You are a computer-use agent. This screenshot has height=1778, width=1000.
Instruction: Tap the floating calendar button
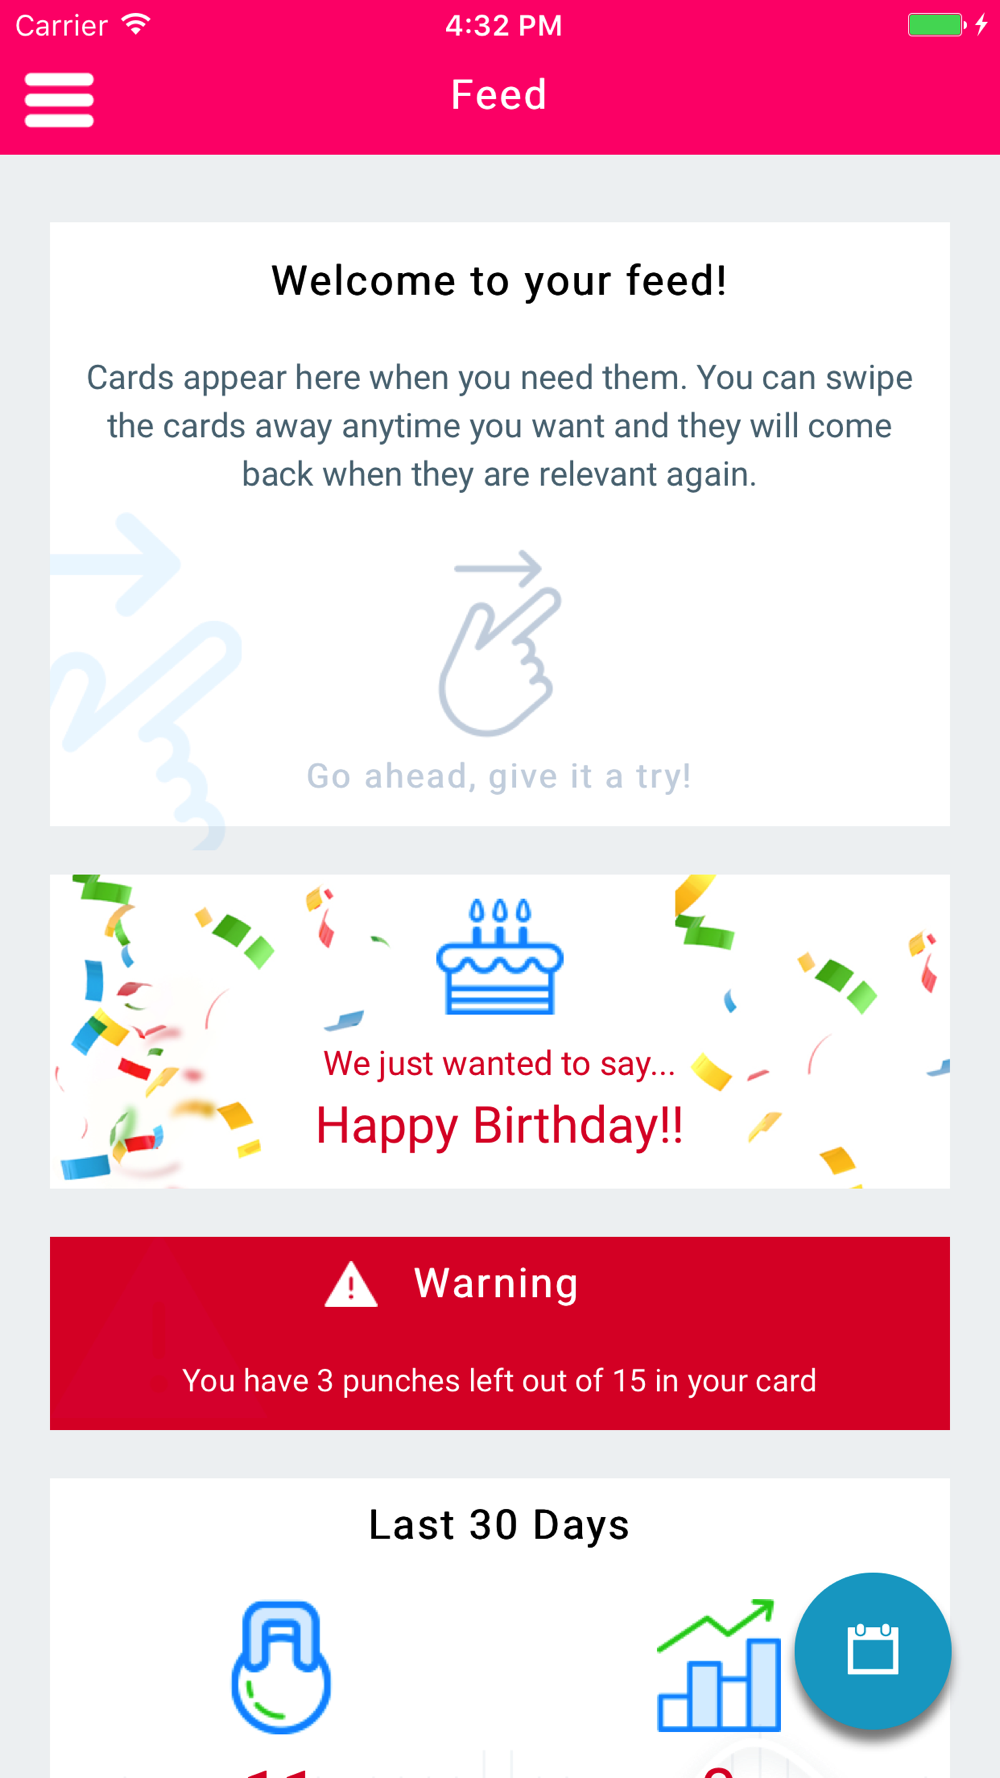pyautogui.click(x=873, y=1651)
